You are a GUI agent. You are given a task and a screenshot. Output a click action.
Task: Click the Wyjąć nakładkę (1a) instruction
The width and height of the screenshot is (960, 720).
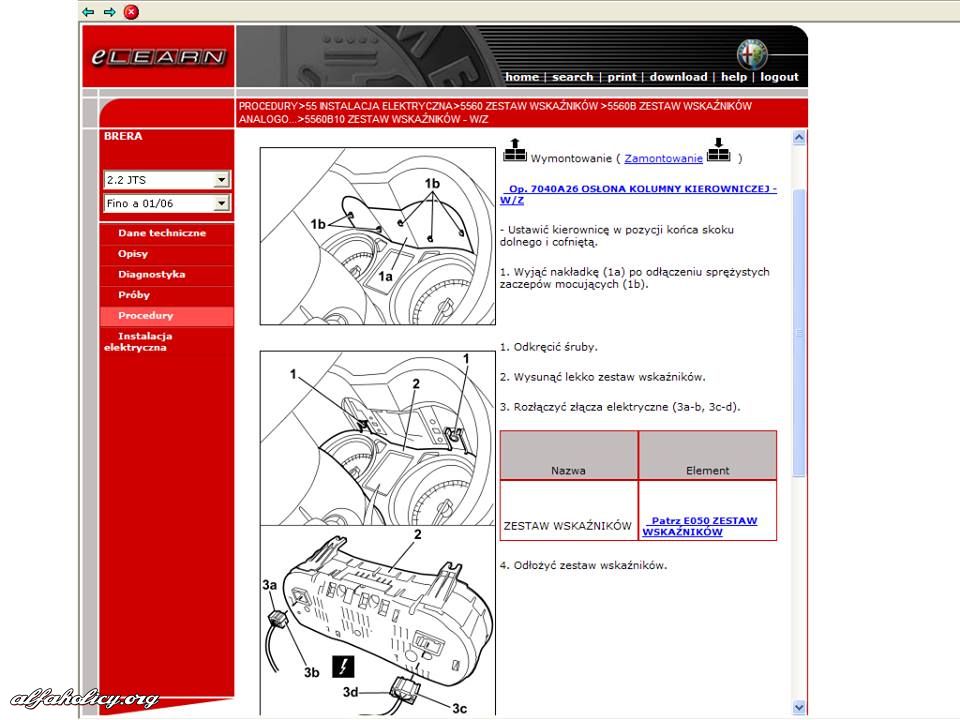point(634,278)
